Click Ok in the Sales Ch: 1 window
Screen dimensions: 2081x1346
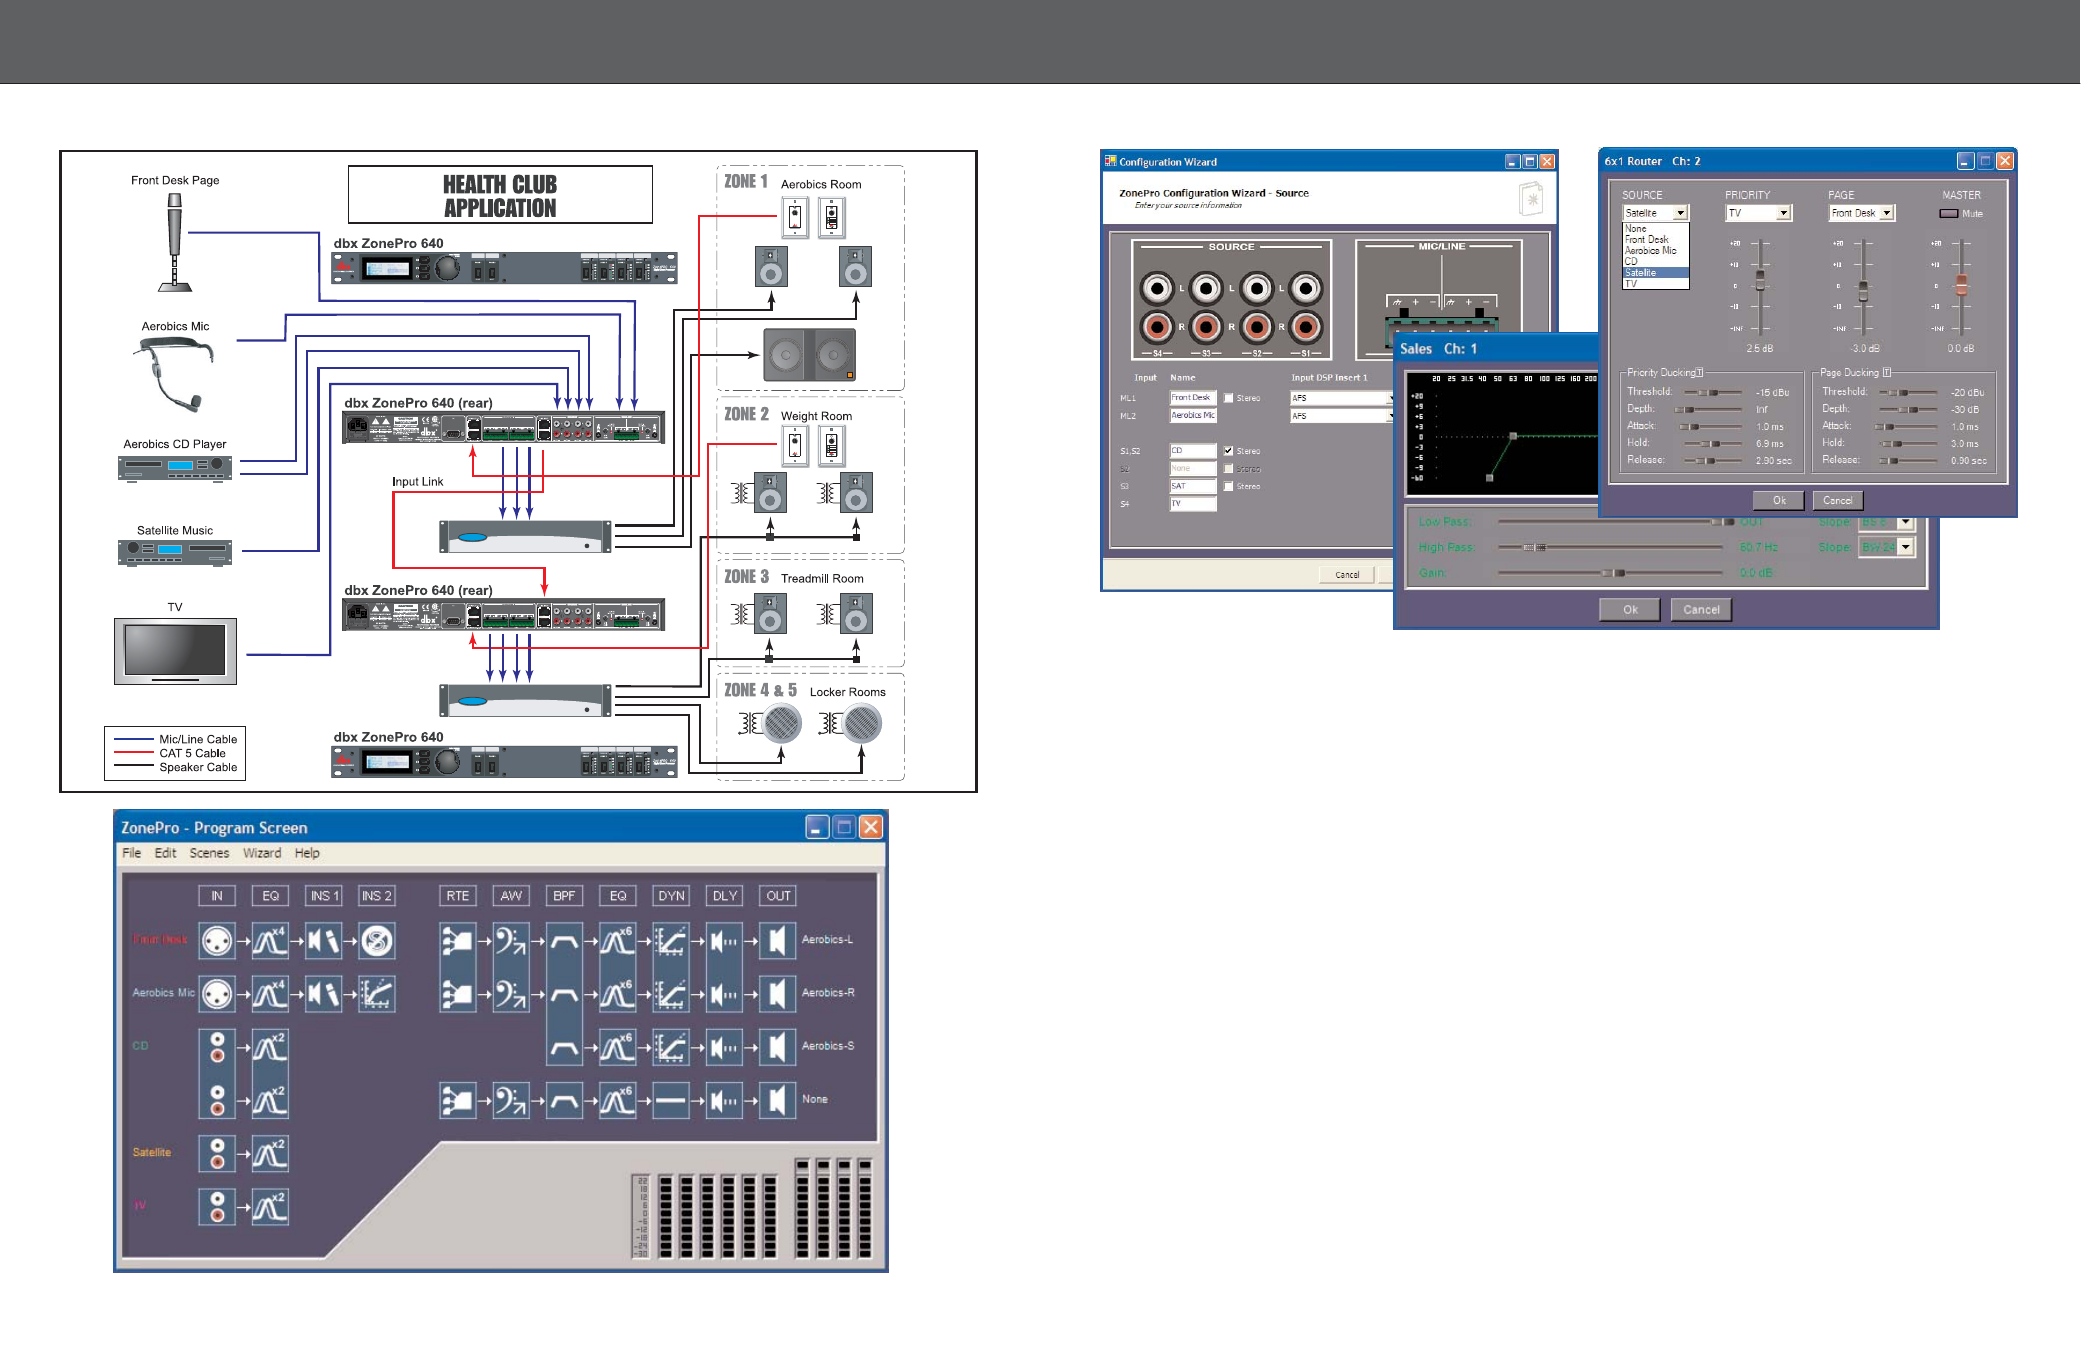(1630, 610)
